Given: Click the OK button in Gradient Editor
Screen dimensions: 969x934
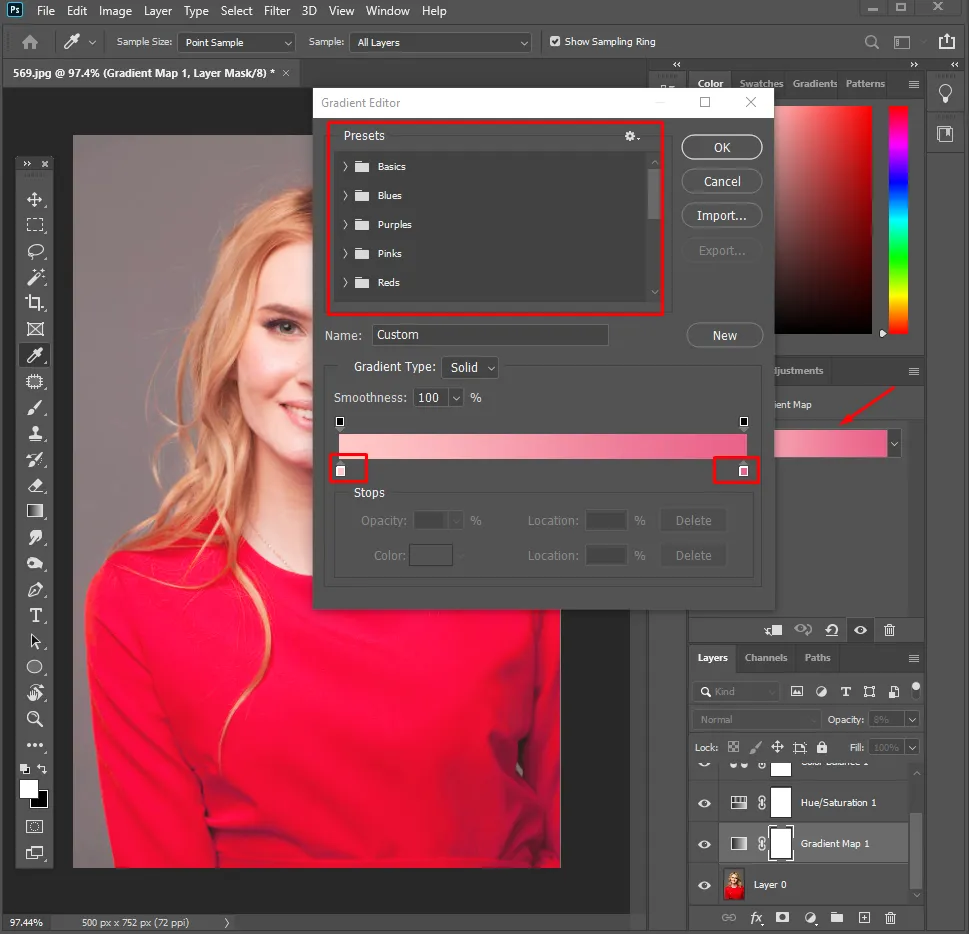Looking at the screenshot, I should click(x=721, y=147).
